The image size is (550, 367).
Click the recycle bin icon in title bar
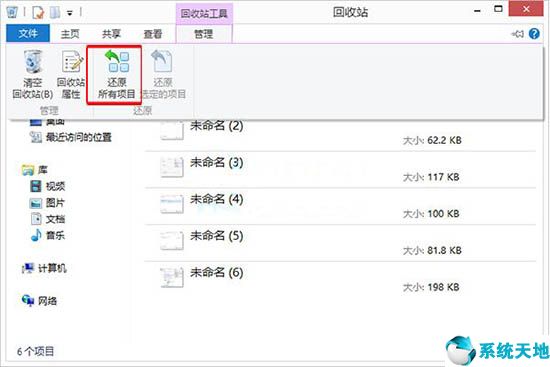[12, 12]
